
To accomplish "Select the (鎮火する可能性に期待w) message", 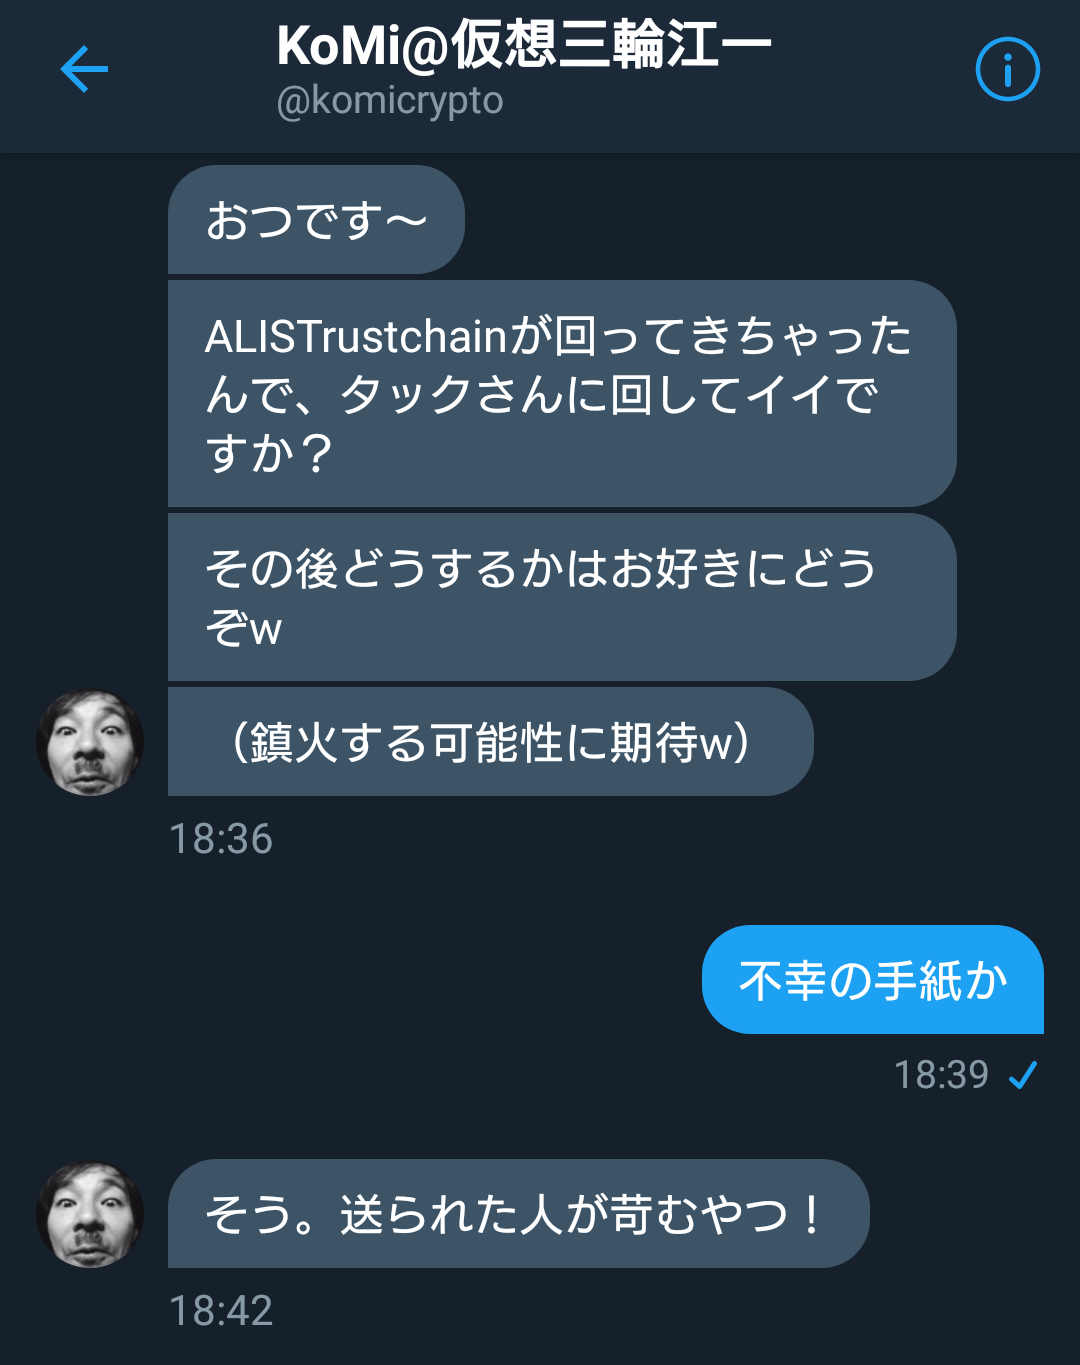I will [x=490, y=742].
